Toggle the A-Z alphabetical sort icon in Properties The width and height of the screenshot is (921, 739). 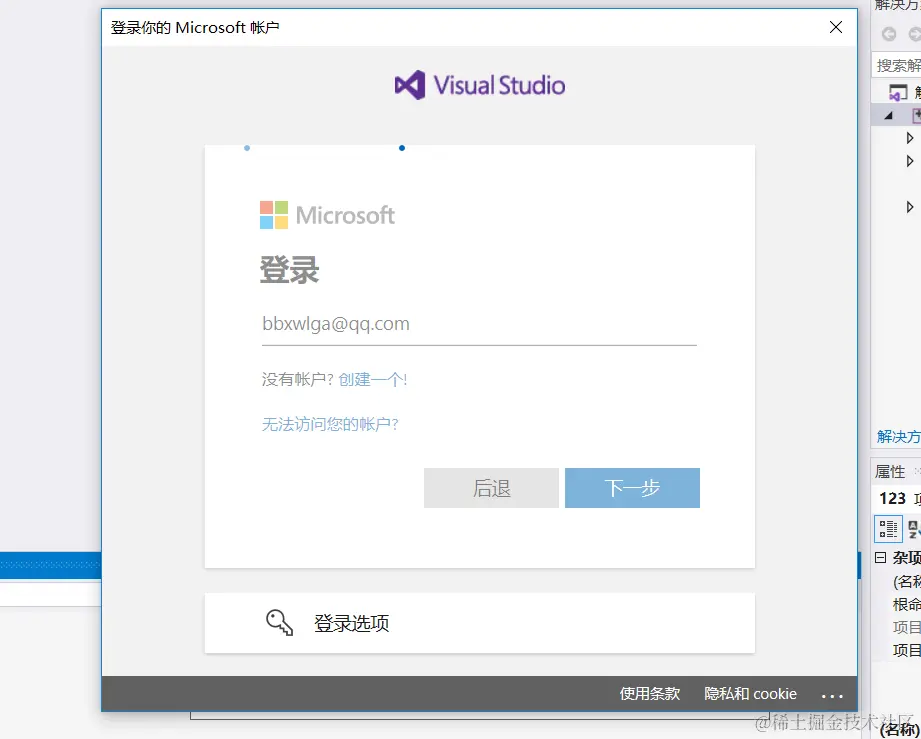[914, 529]
